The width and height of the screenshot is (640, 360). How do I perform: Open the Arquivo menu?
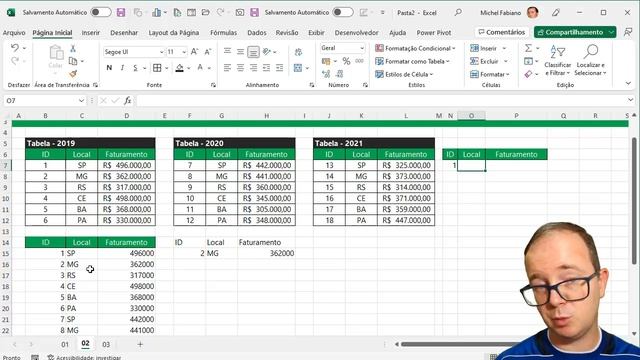[x=14, y=33]
